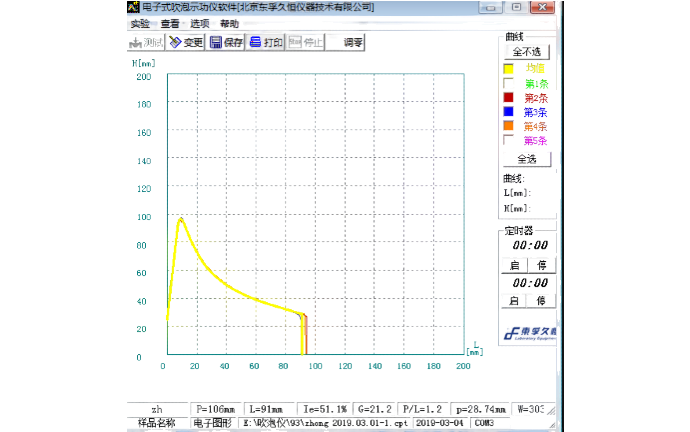The image size is (690, 432).
Task: Click the orange color swatch in the legend
Action: (x=508, y=127)
